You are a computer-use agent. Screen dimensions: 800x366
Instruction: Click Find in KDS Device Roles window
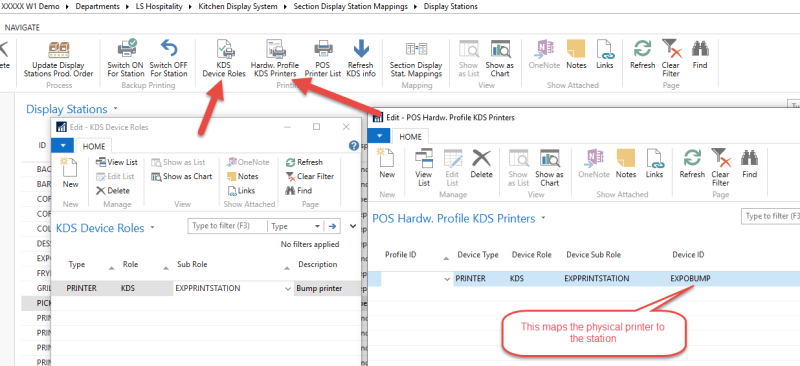click(x=298, y=190)
